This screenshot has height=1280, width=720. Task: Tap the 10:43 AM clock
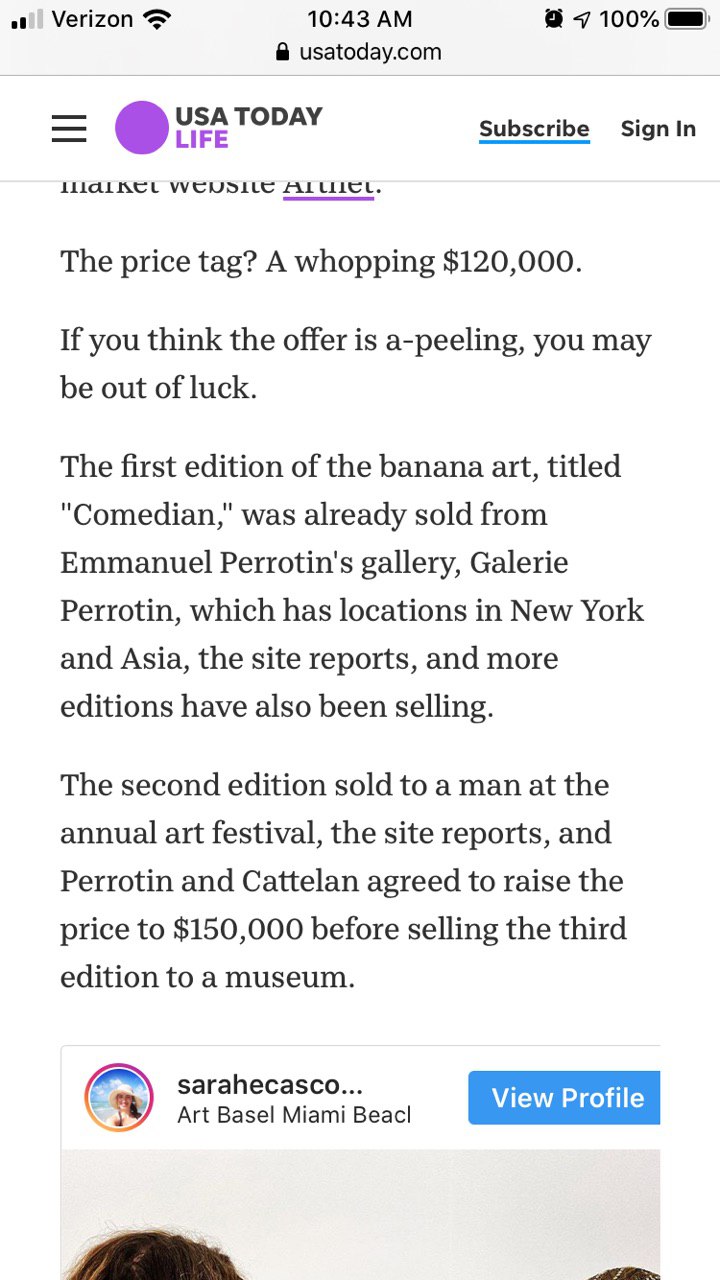[360, 19]
